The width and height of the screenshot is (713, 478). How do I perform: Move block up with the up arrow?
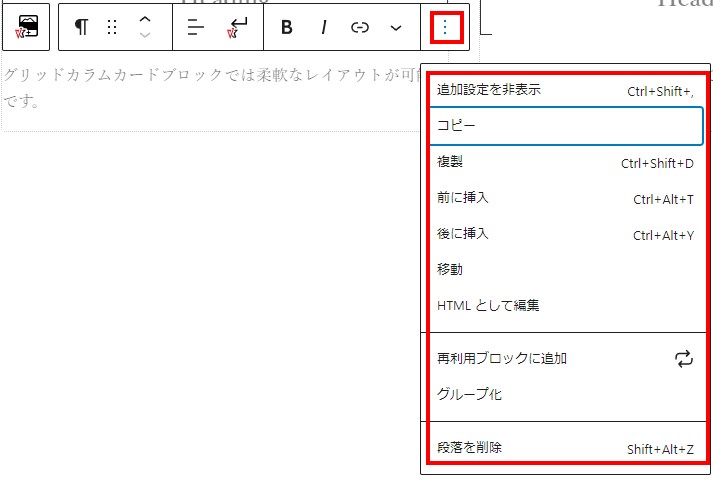[x=145, y=19]
